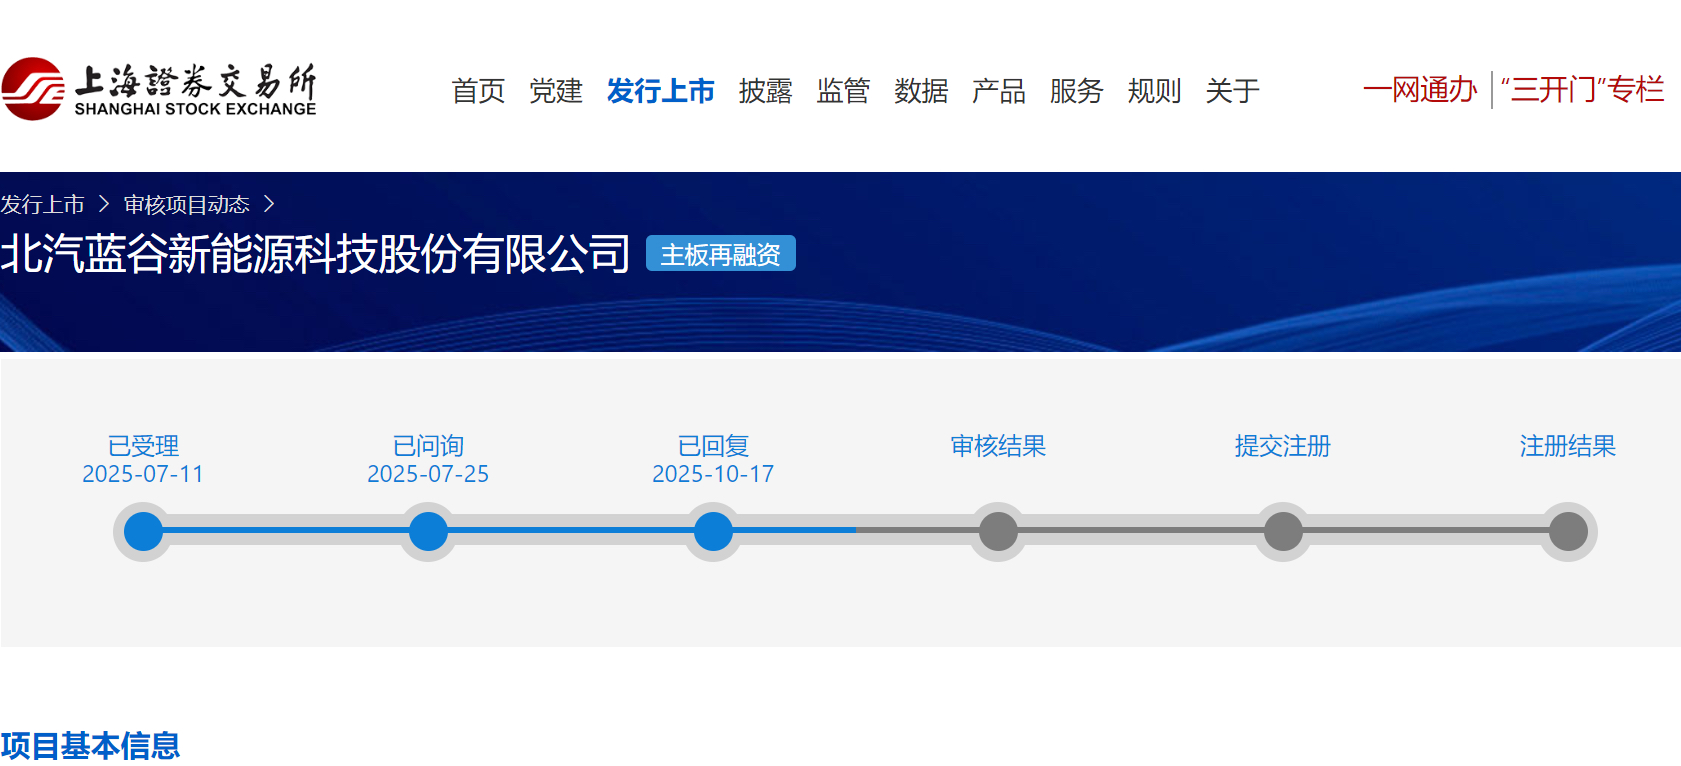Click the date 2025-10-17
The image size is (1681, 766).
coord(713,474)
